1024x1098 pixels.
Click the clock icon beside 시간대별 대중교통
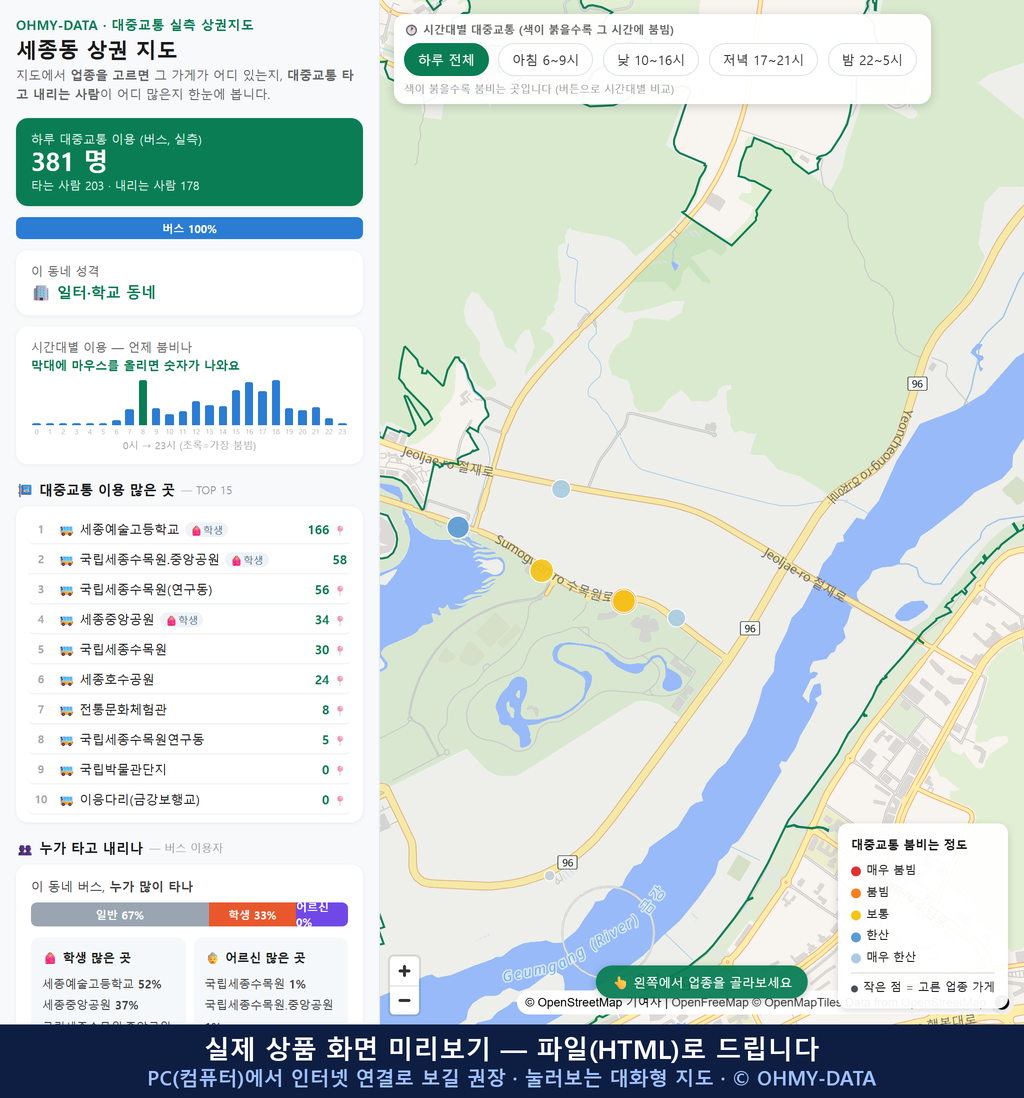pos(412,30)
